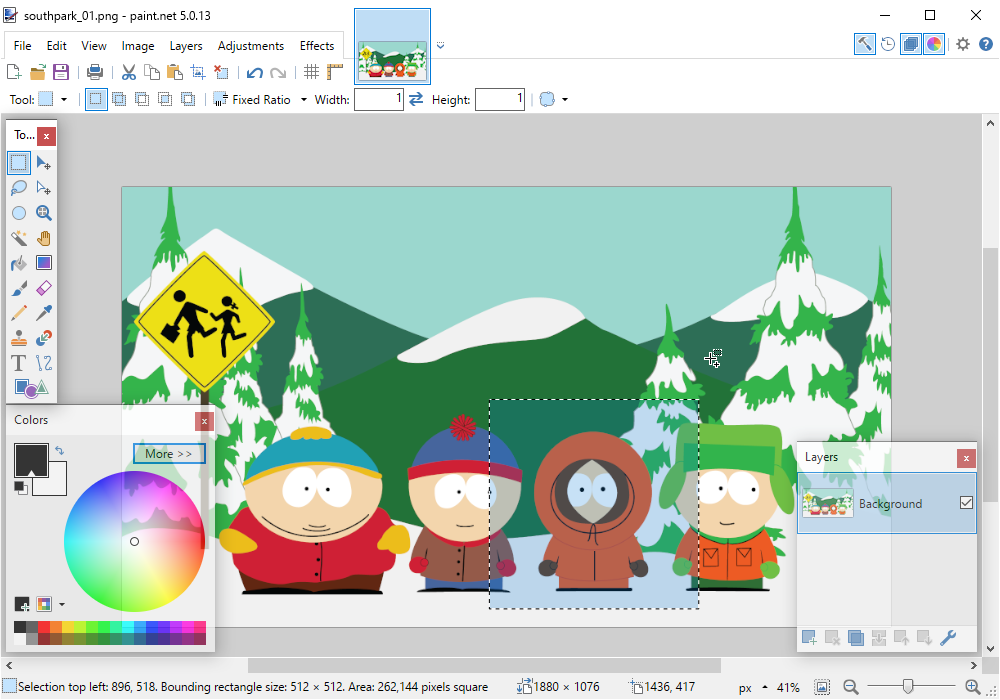
Task: Choose Replace selection mode button
Action: coord(96,99)
